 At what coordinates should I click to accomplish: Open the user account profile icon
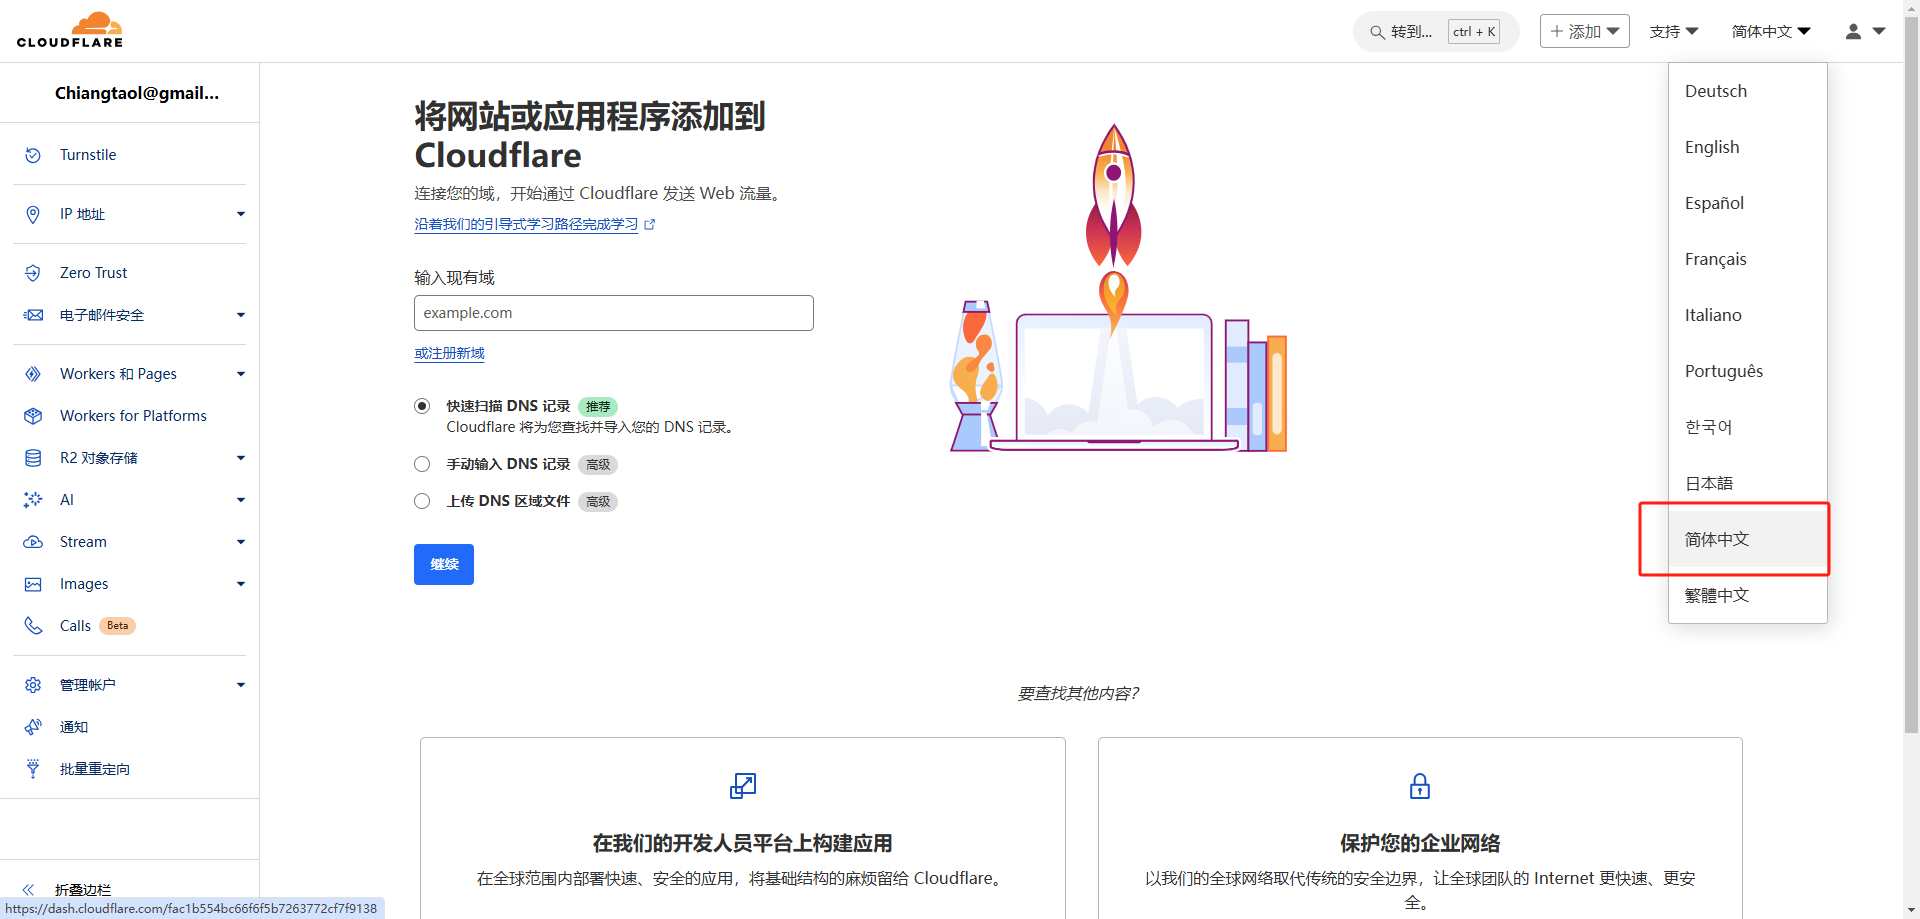point(1853,32)
